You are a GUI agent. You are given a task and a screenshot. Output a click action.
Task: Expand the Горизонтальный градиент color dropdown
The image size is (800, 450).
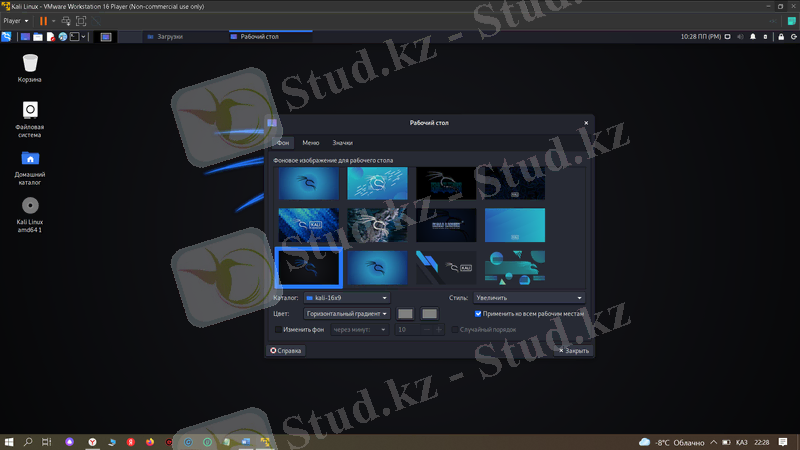point(346,314)
